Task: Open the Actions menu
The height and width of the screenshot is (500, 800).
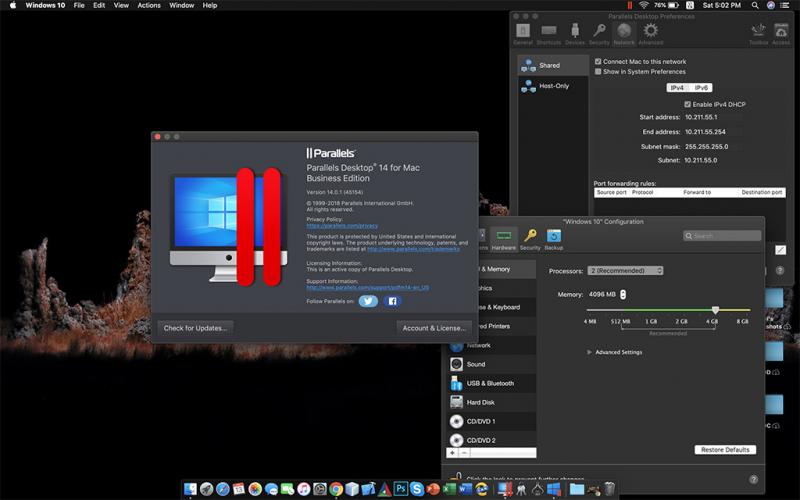Action: tap(149, 5)
